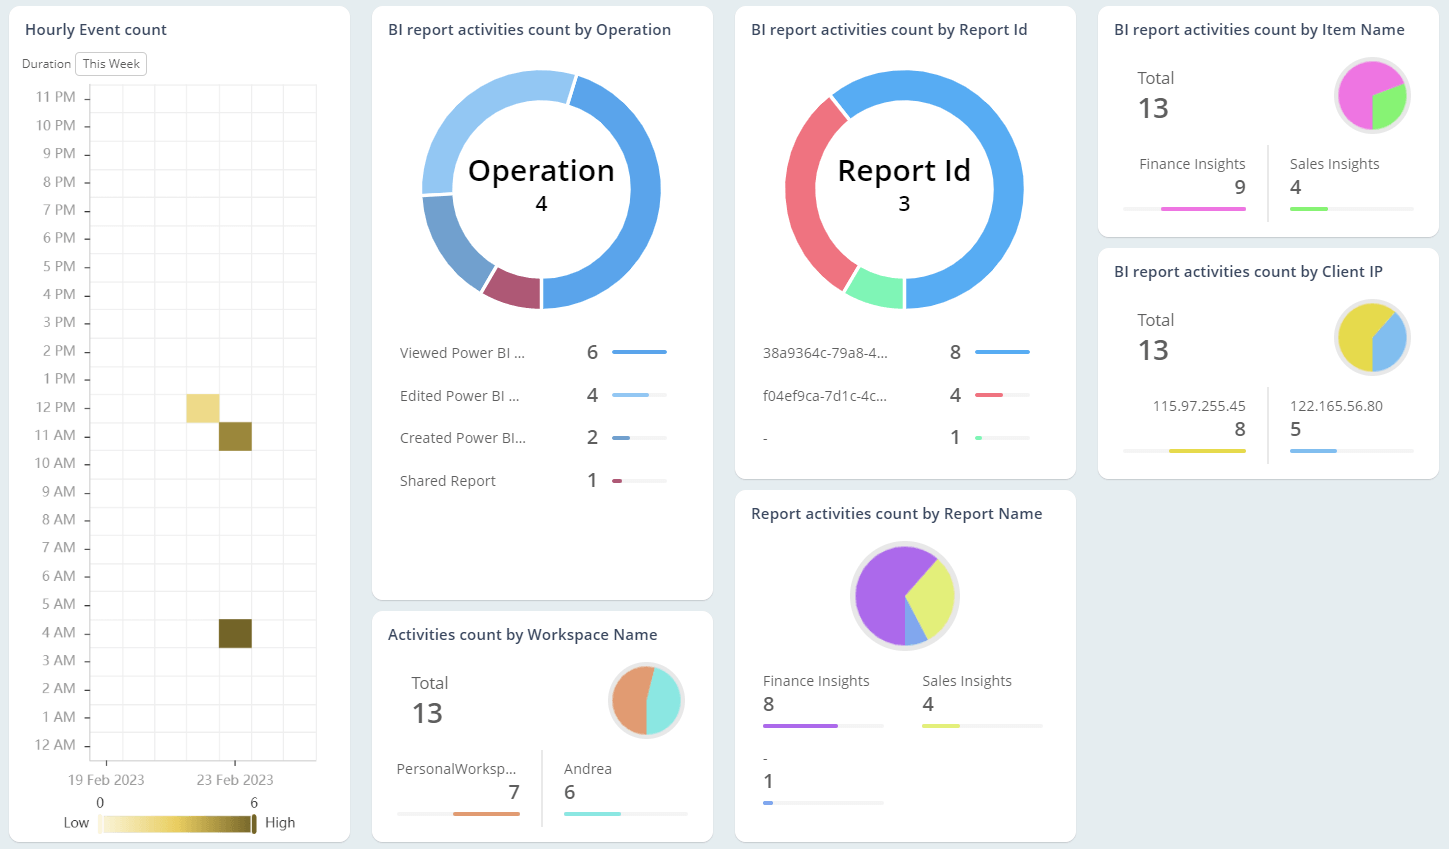The height and width of the screenshot is (849, 1449).
Task: Click the yellow-blue pie chart in Client IP card
Action: (x=1372, y=338)
